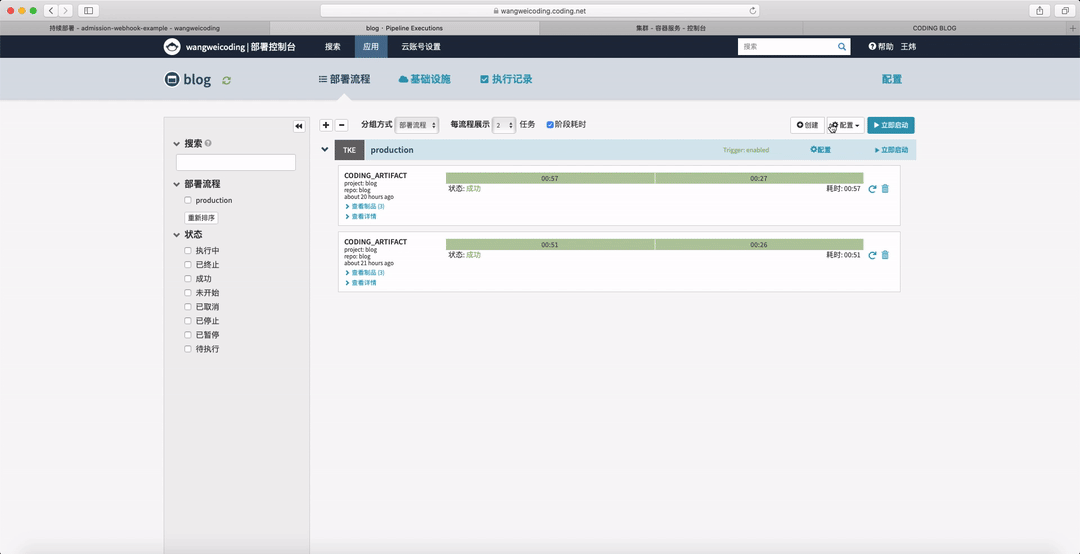Check the 已终止 status filter
Screen dimensions: 1080x554
coord(187,265)
